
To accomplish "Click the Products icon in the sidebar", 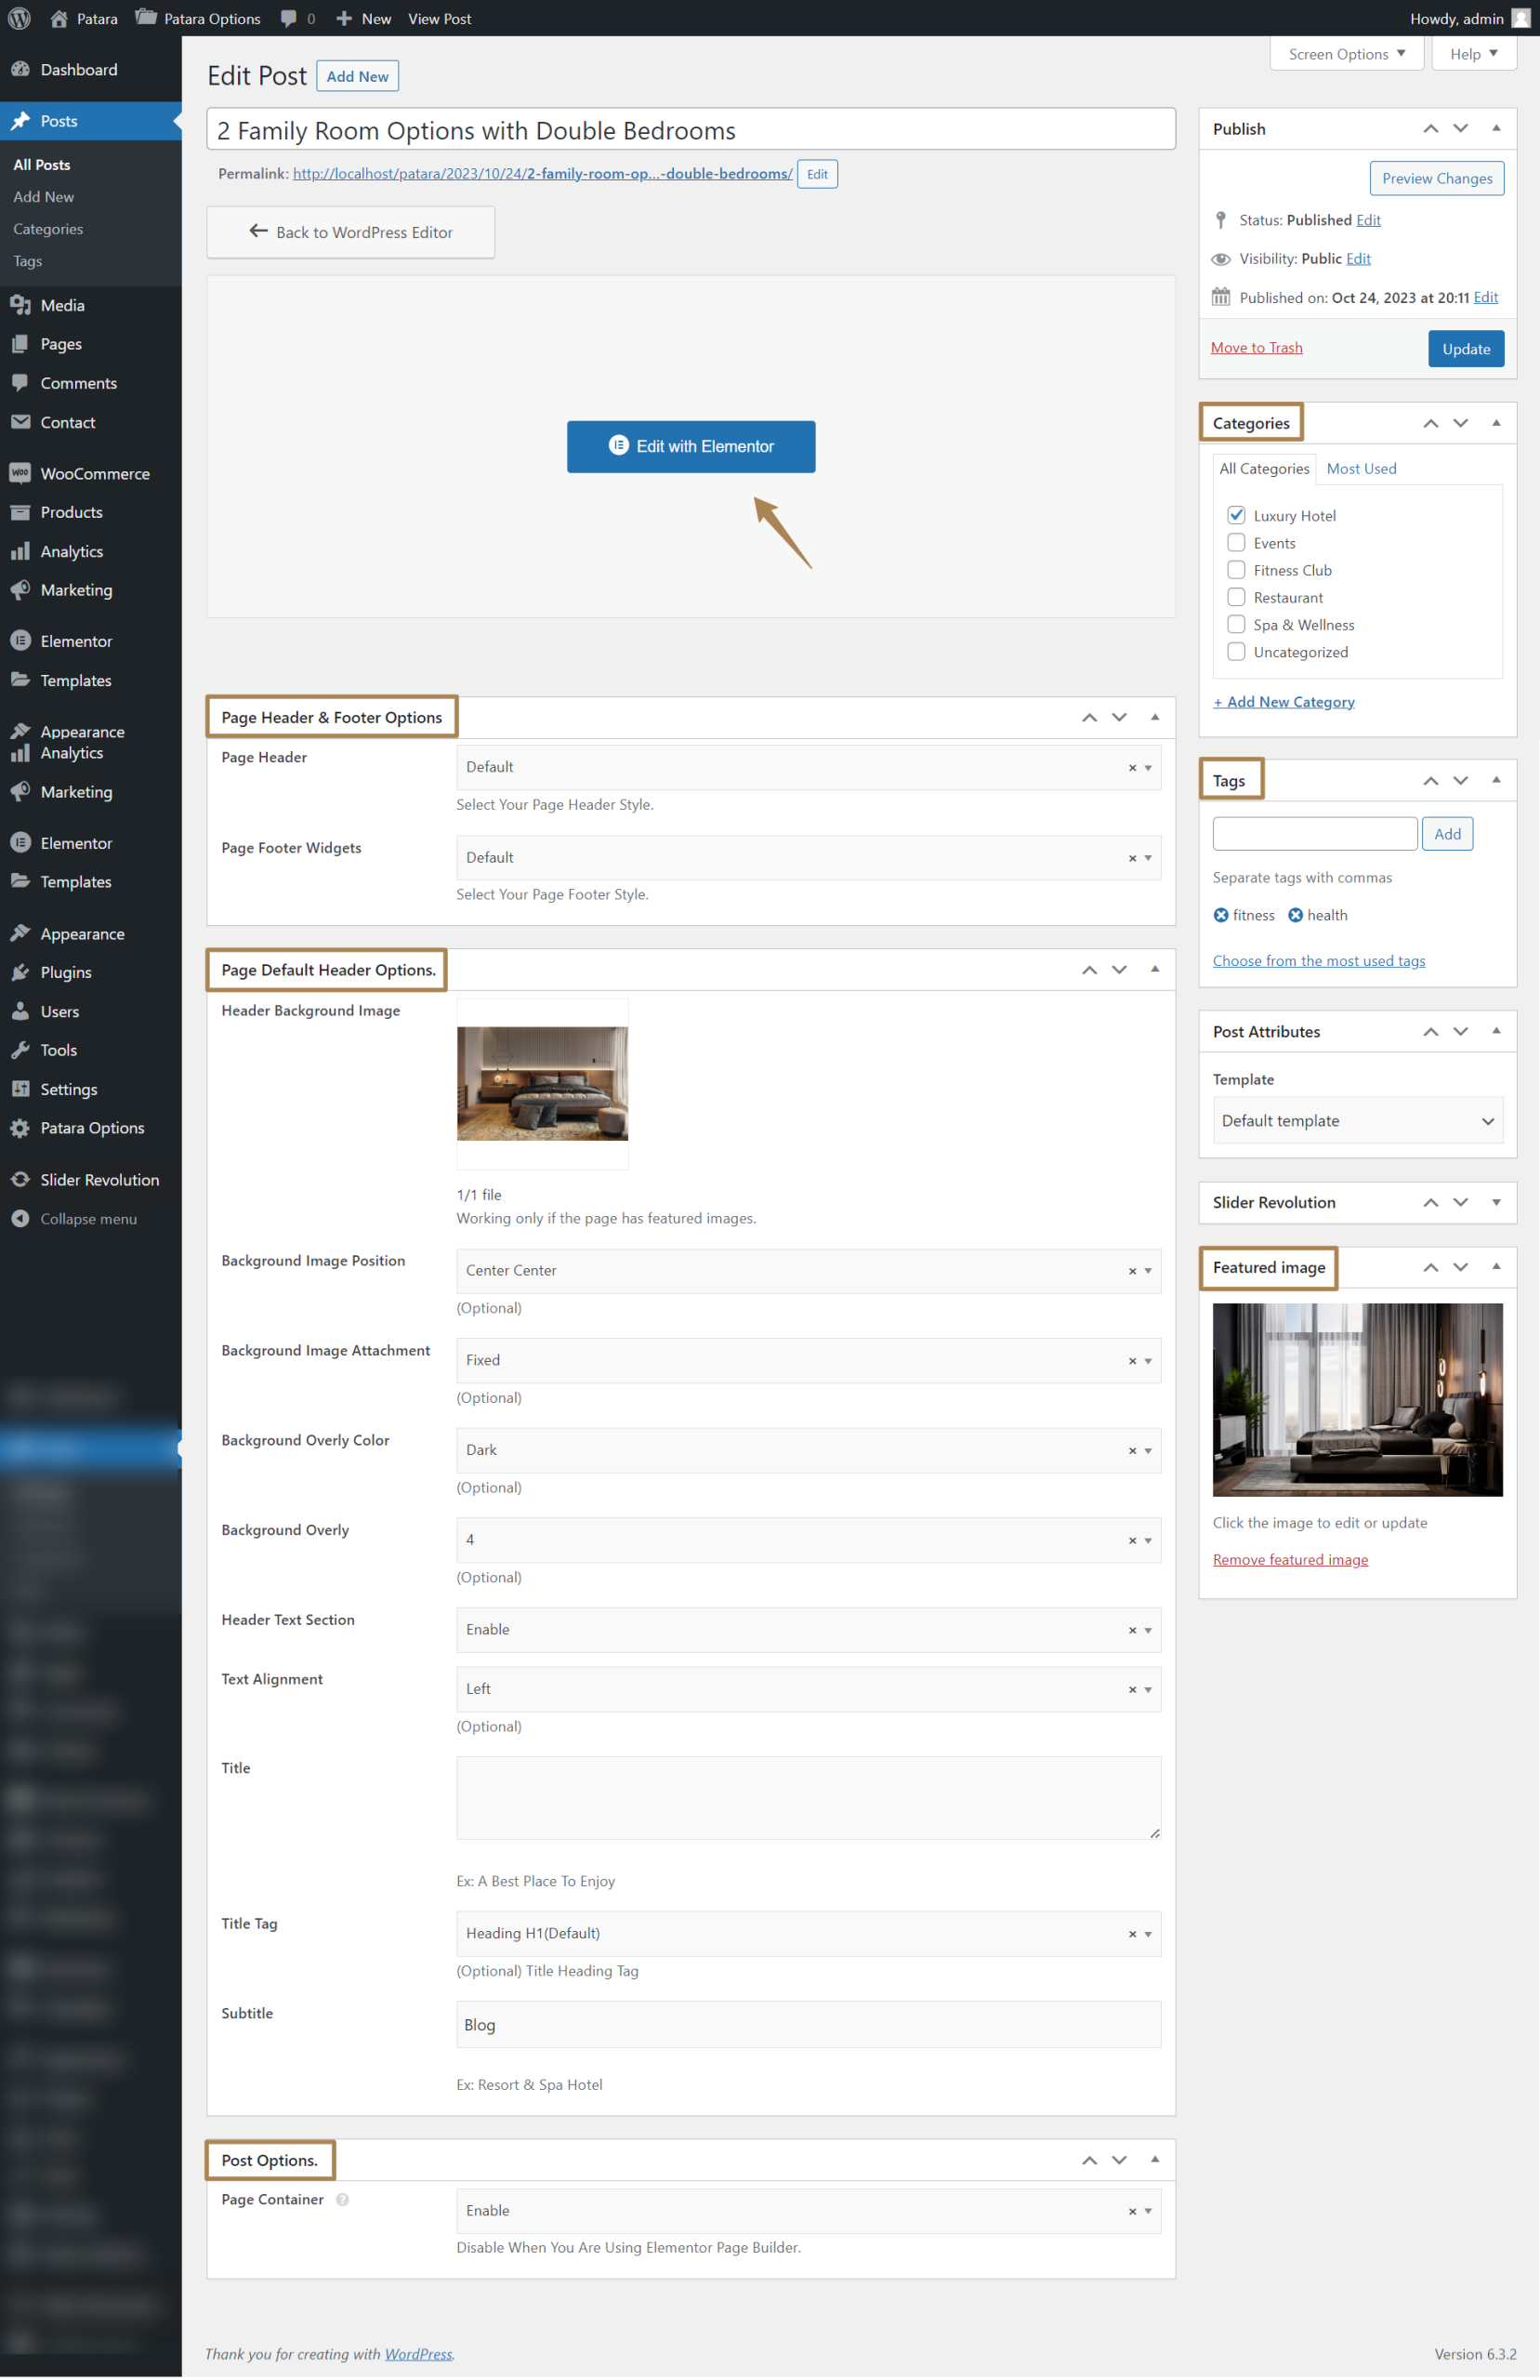I will 20,512.
